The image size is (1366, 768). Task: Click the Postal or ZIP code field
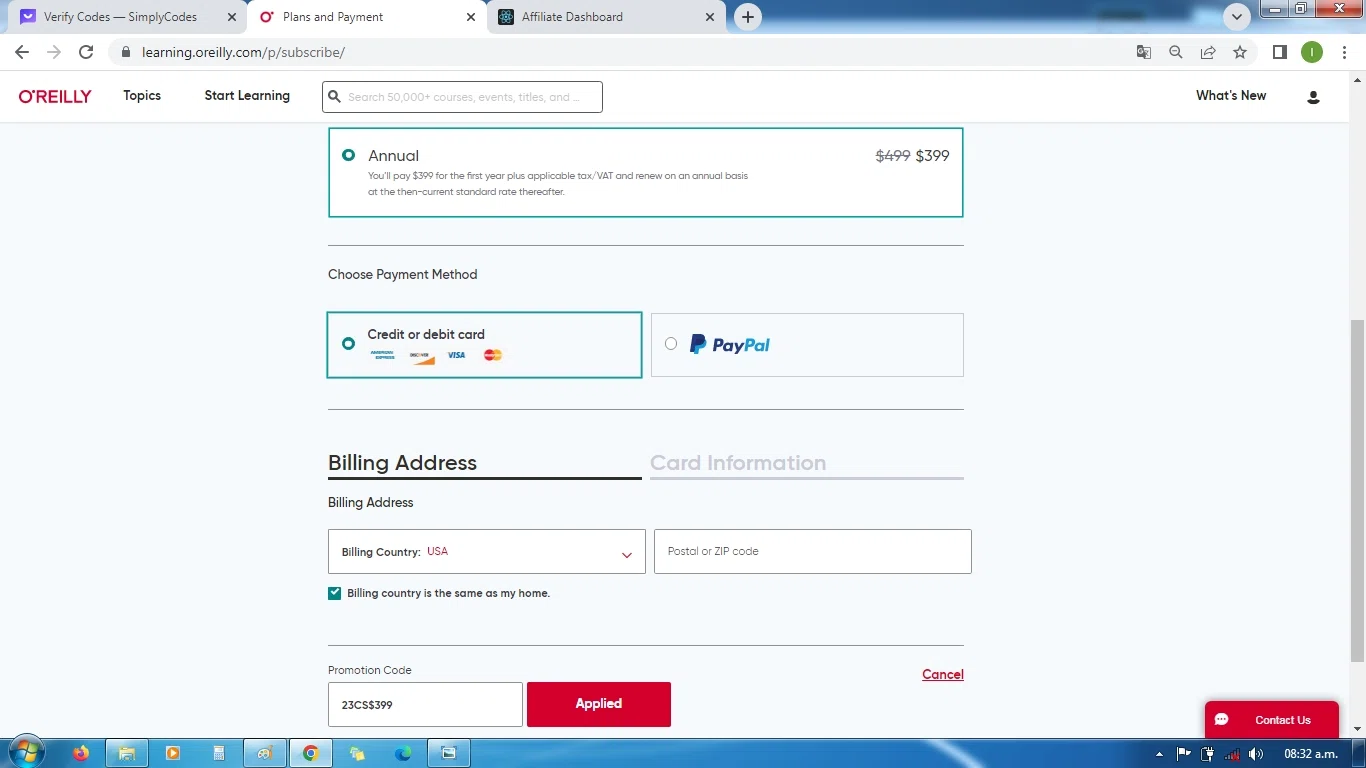pos(813,551)
